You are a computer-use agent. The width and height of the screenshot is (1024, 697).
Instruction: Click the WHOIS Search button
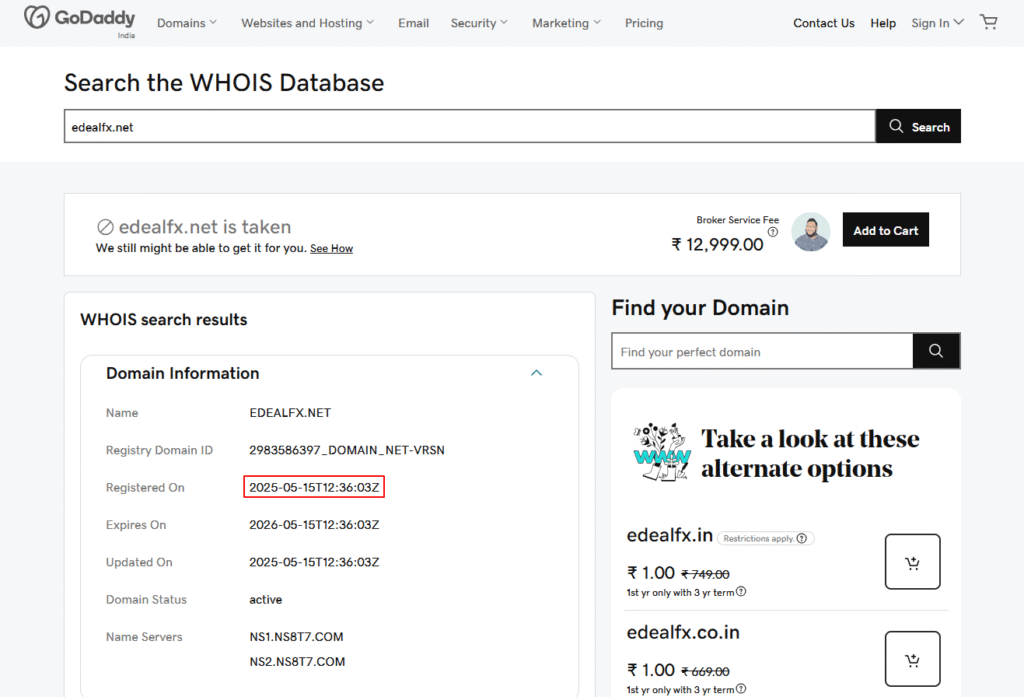point(918,126)
